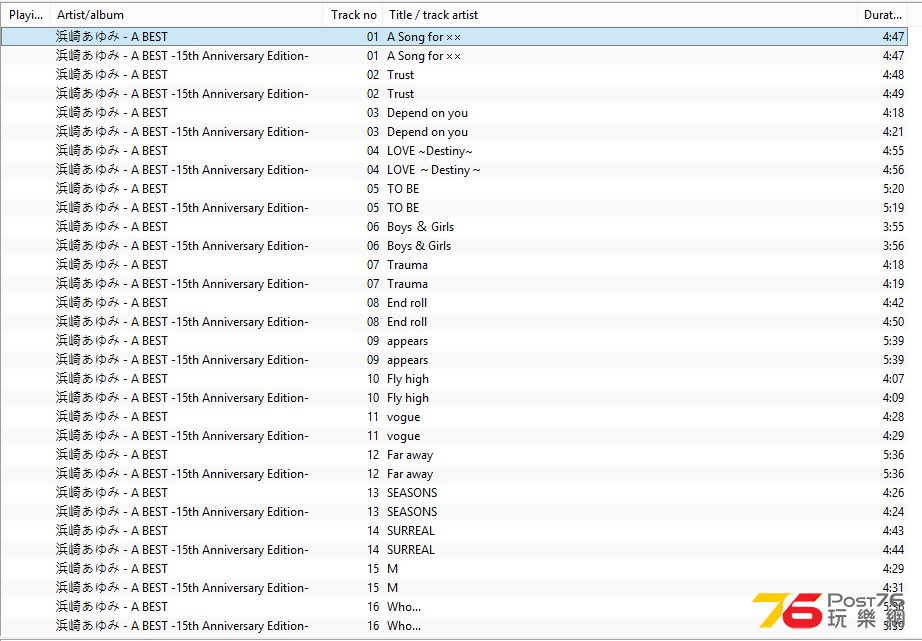Click track number '10' in the Fly high 4:09 row

[x=373, y=398]
